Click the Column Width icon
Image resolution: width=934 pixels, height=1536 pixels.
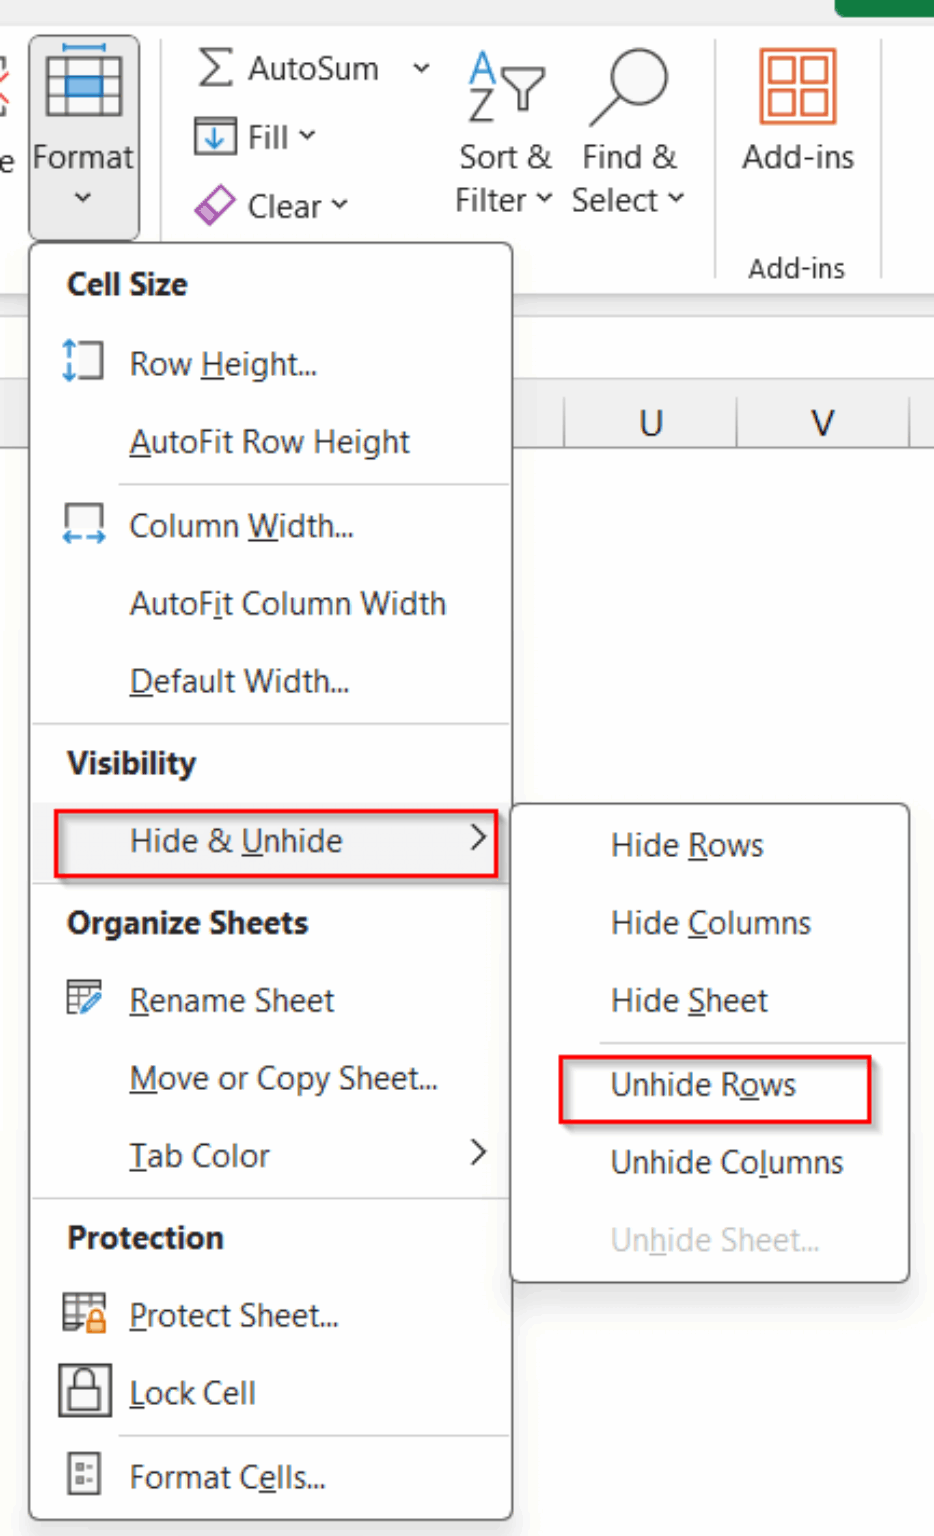82,522
